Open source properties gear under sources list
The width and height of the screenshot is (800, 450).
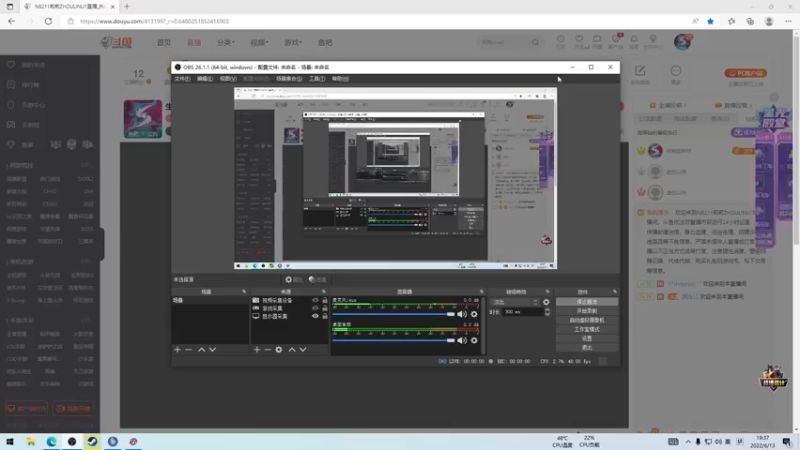coord(279,350)
